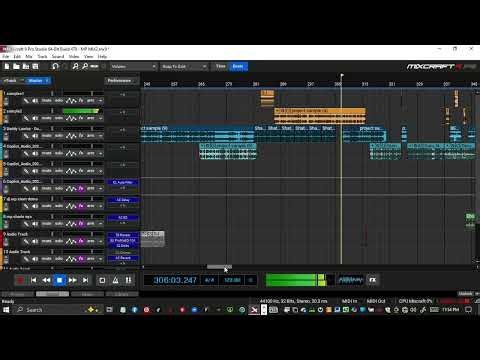480x360 pixels.
Task: Click the first magnifier zoom icon
Action: click(x=75, y=67)
